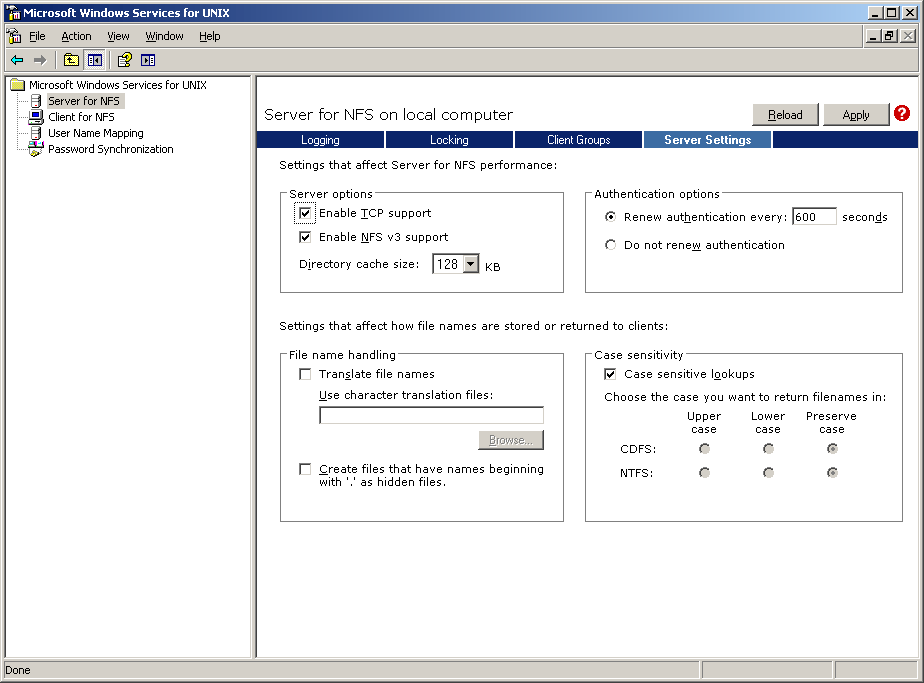Switch to the Locking tab

(x=449, y=140)
